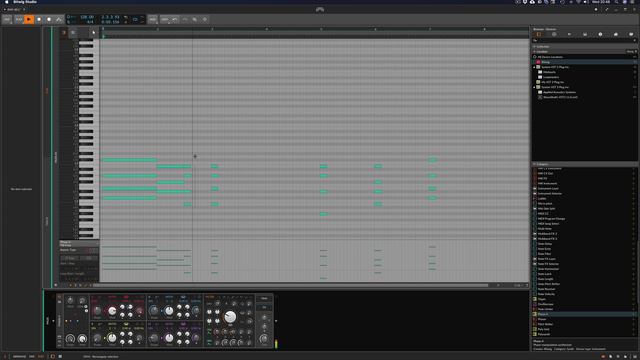Click the undo arrow icon in toolbar
The height and width of the screenshot is (360, 640).
[x=175, y=19]
